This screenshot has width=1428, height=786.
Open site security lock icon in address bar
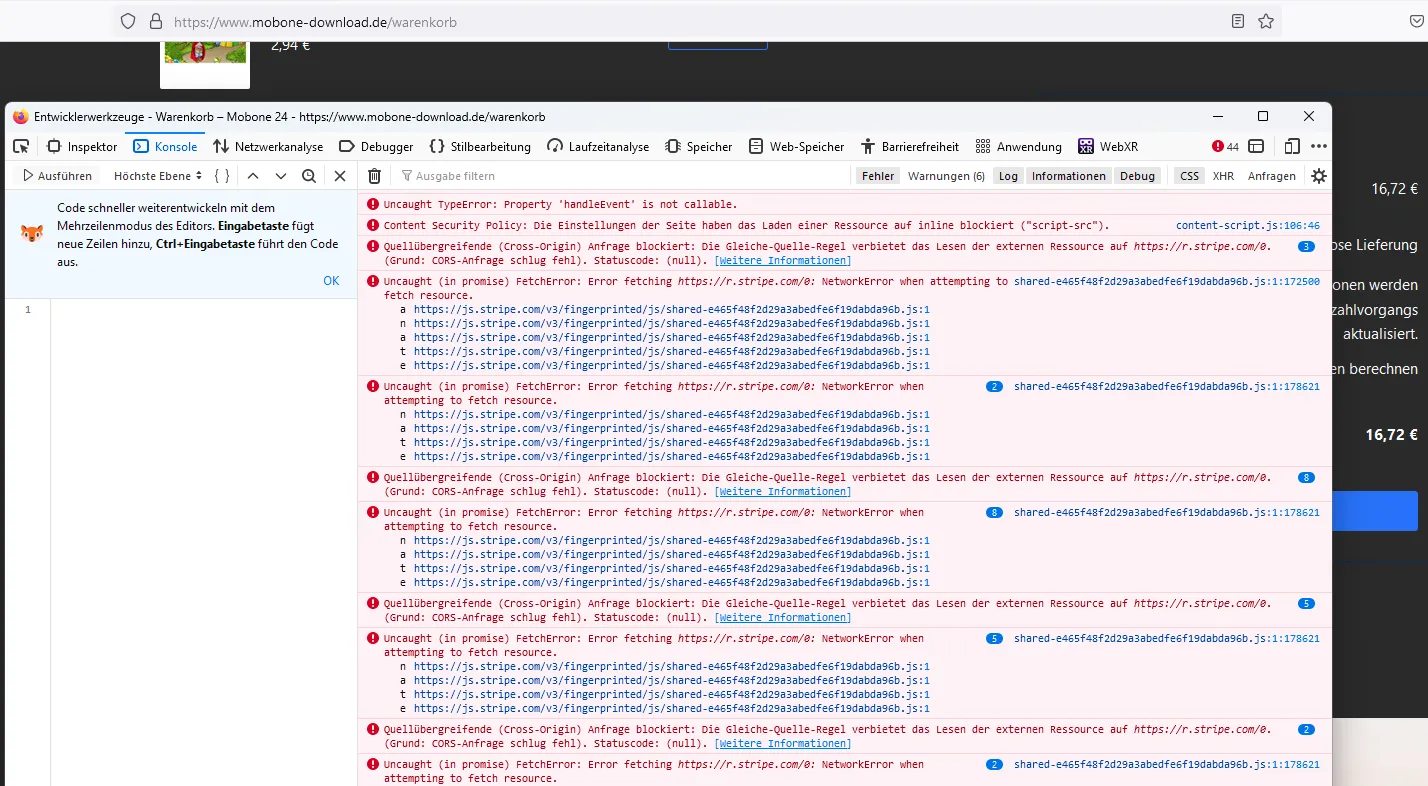pos(155,21)
